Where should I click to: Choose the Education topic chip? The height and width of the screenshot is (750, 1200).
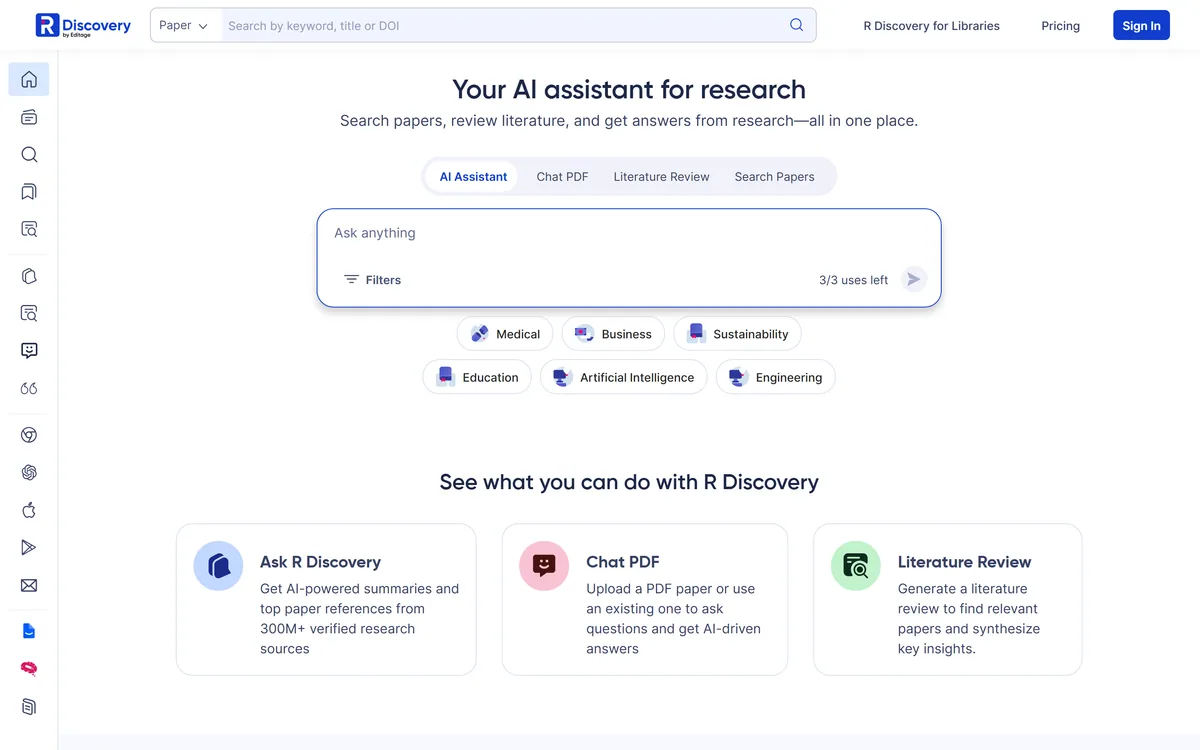(477, 377)
